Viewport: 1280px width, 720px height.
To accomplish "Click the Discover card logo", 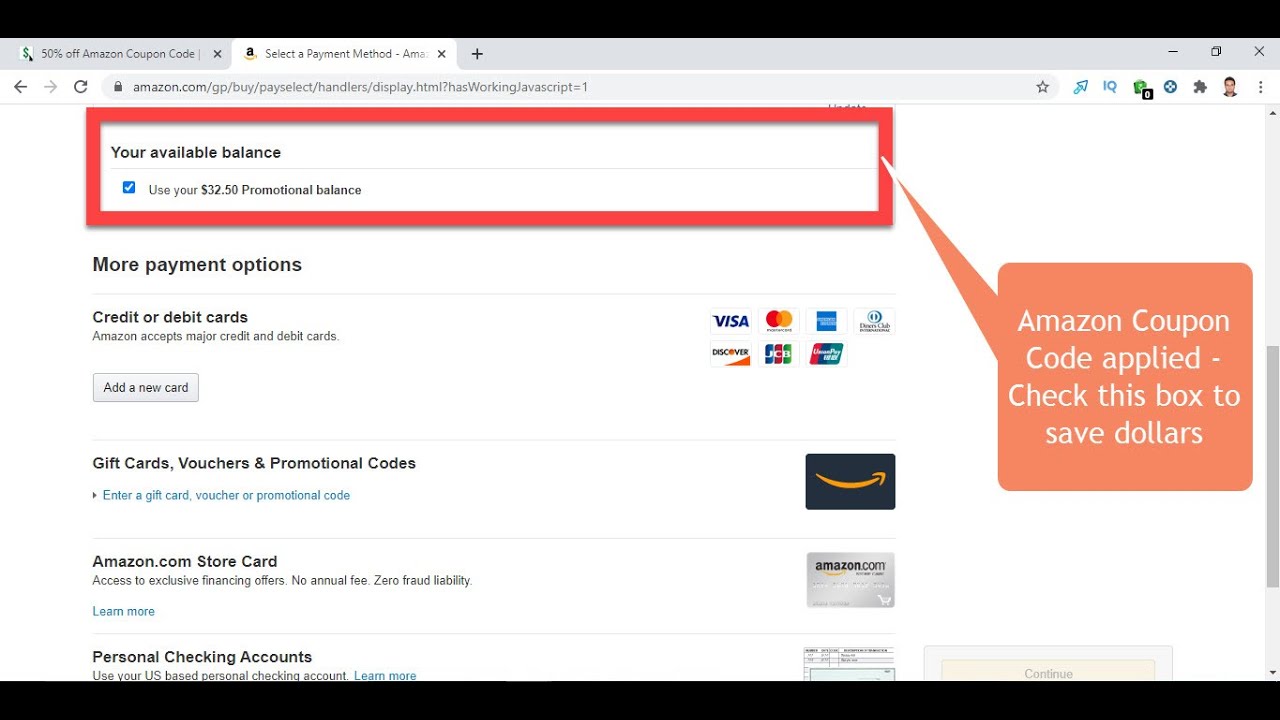I will pyautogui.click(x=730, y=354).
